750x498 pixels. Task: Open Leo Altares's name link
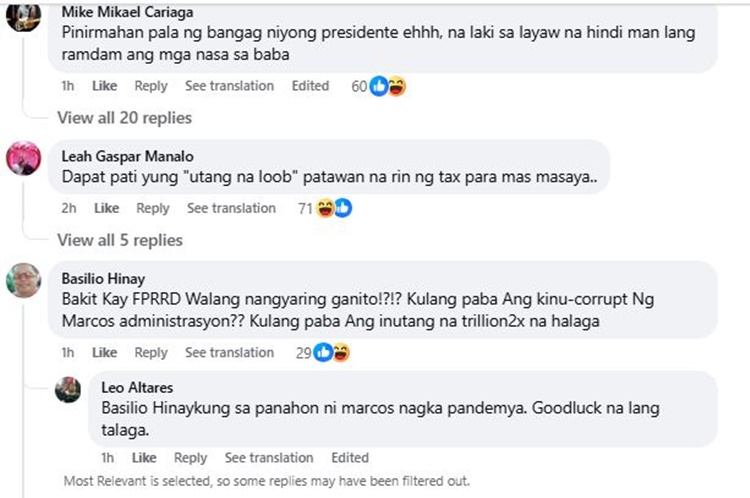pos(135,386)
